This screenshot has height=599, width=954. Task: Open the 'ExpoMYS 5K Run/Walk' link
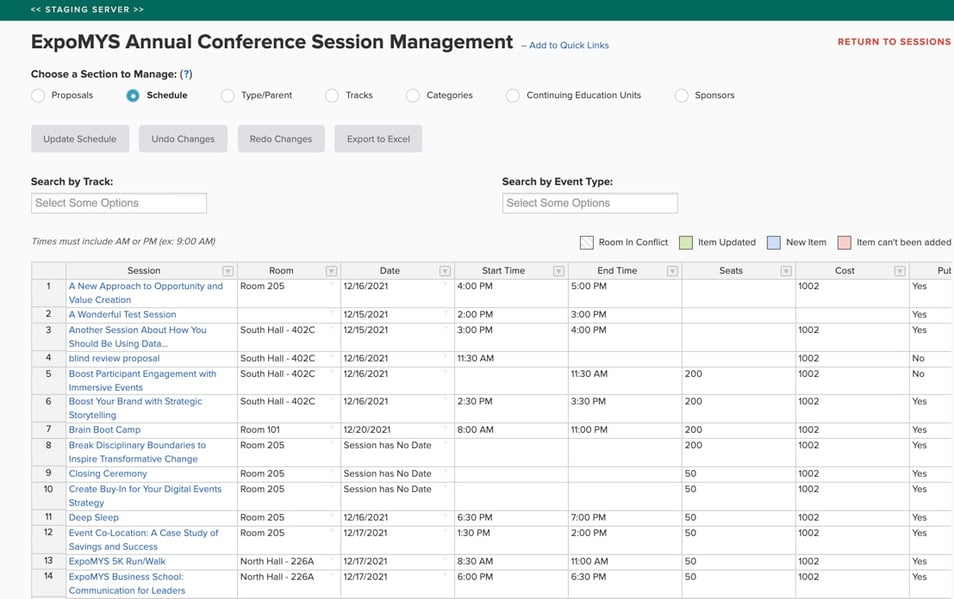coord(117,561)
